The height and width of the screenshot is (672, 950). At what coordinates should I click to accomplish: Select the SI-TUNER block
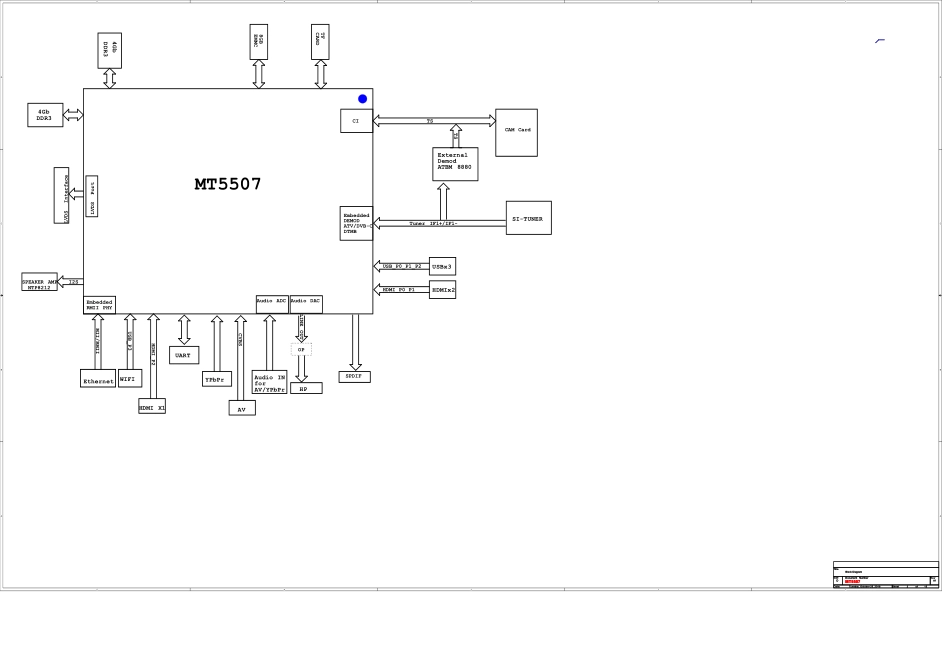(x=528, y=218)
